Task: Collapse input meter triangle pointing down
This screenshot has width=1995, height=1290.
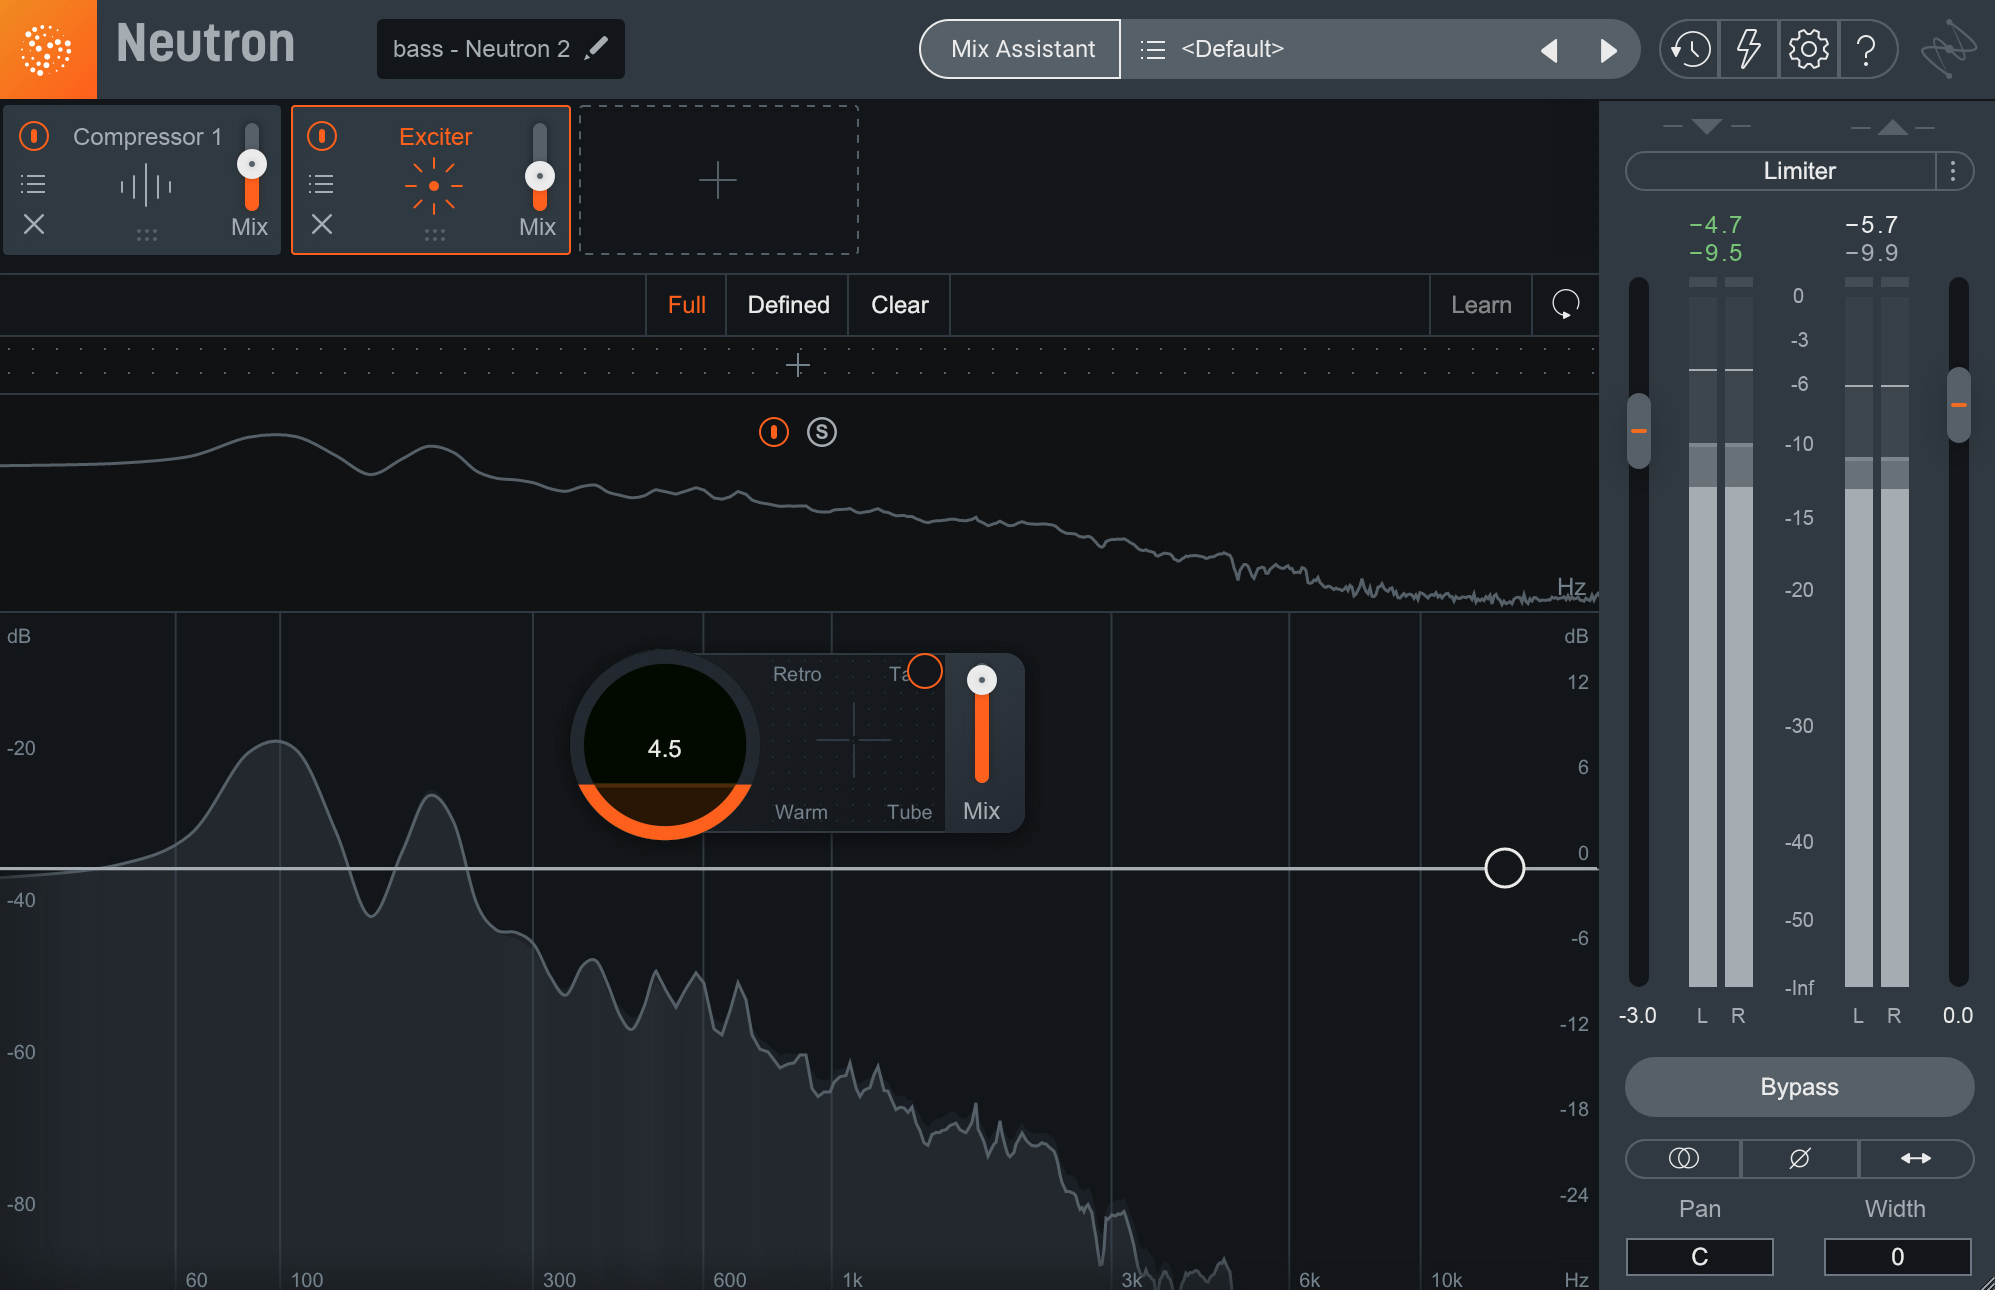Action: (x=1707, y=126)
